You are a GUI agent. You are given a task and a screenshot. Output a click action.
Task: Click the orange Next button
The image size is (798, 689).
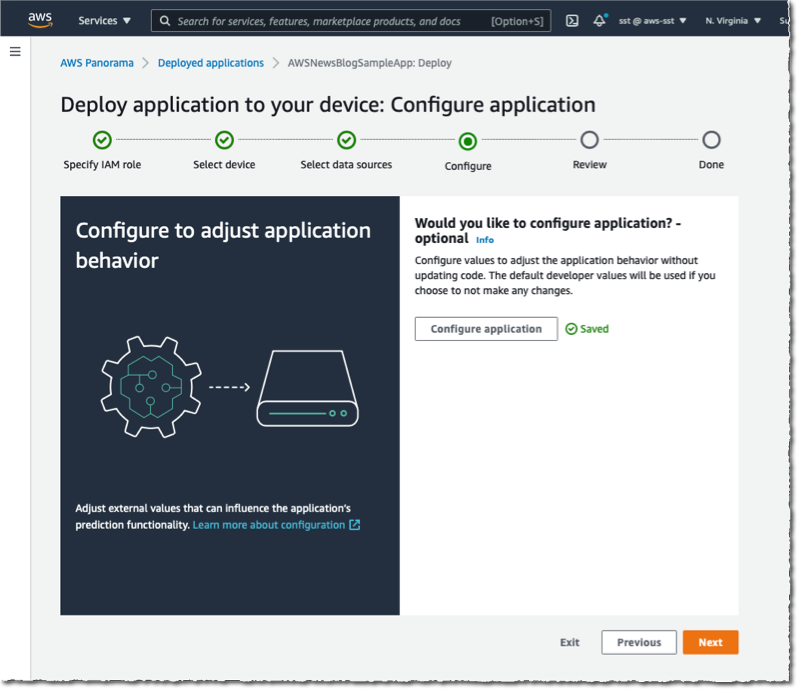pos(710,642)
